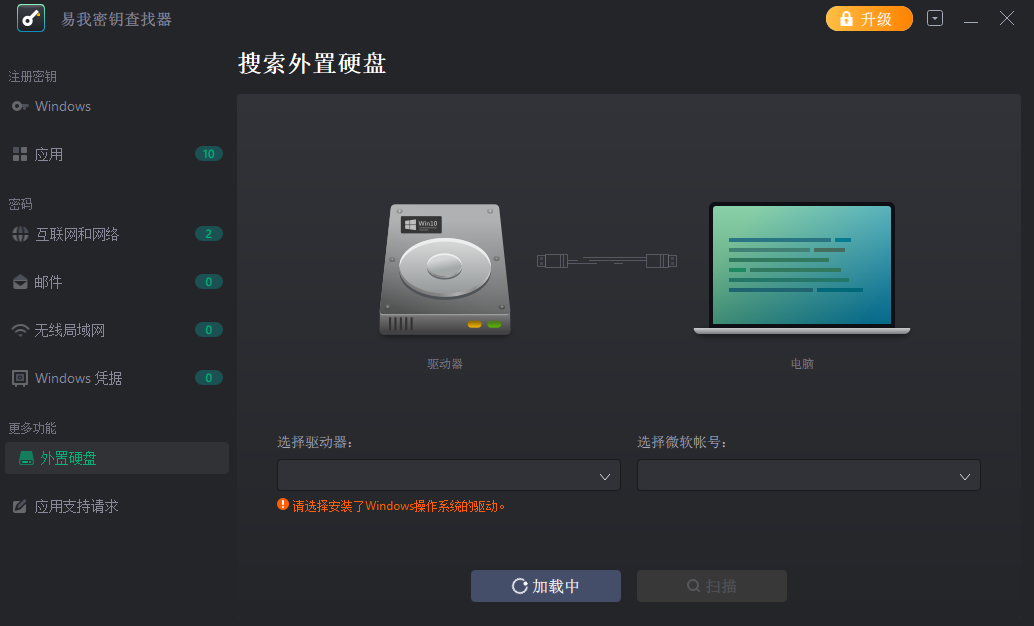Click the Windows key icon in sidebar

coord(20,106)
